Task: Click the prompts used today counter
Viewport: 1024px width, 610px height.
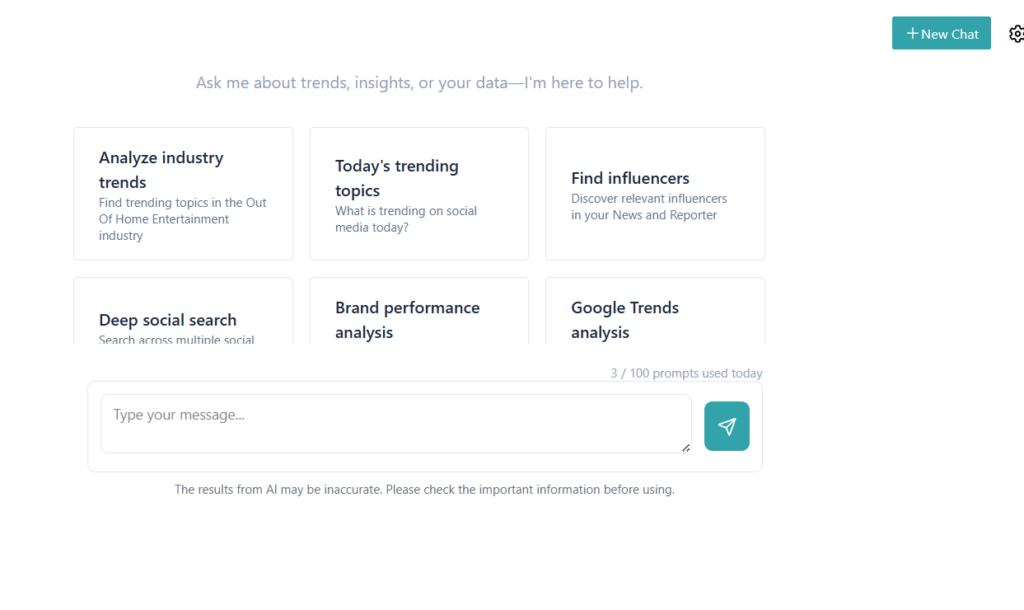Action: pyautogui.click(x=686, y=373)
